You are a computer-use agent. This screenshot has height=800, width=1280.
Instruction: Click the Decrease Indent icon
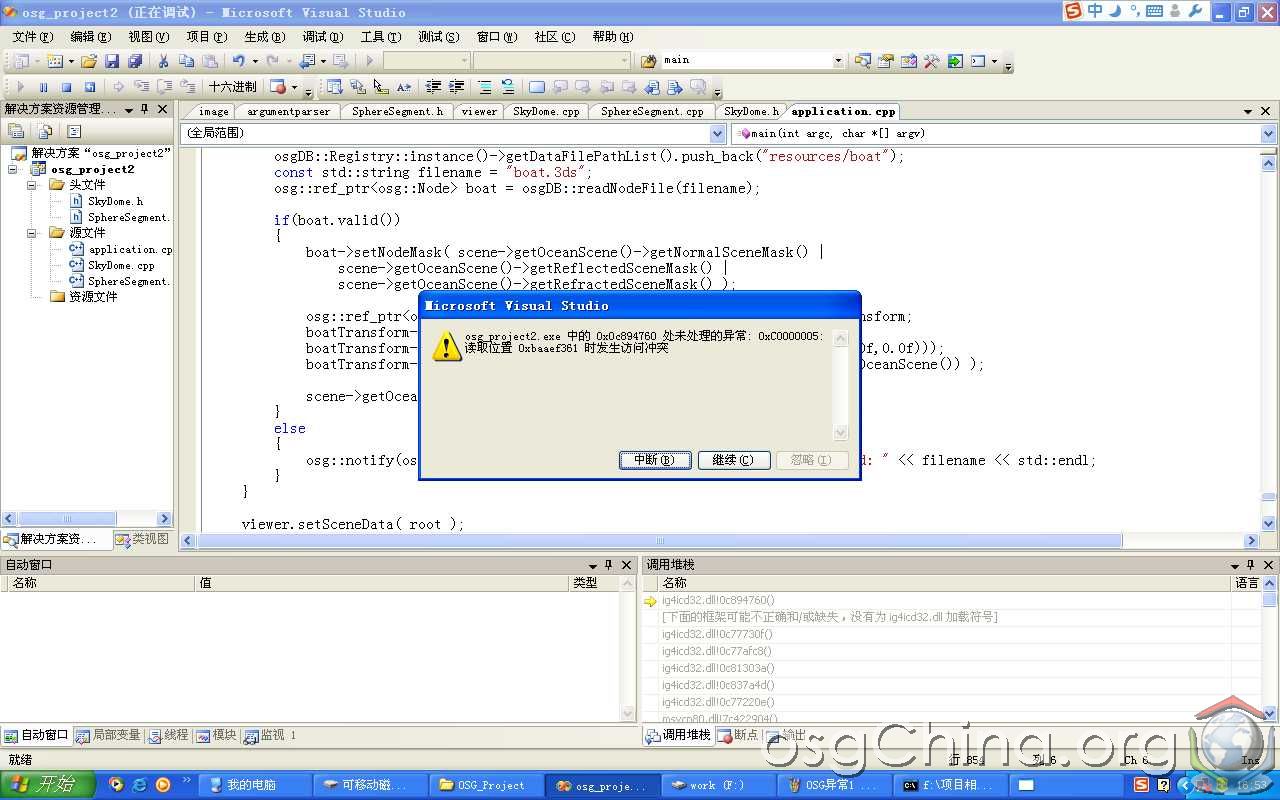pyautogui.click(x=433, y=87)
